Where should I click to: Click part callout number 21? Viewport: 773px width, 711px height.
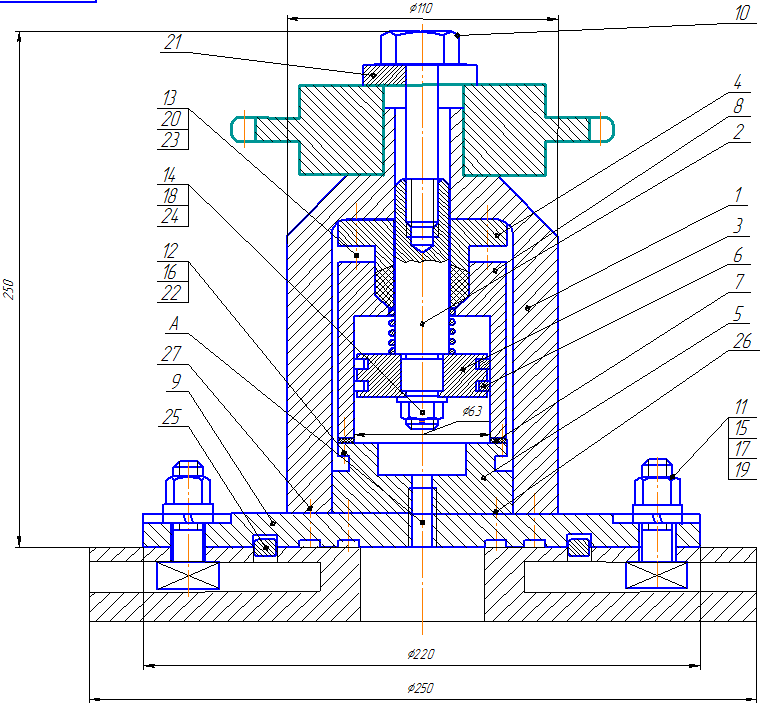[173, 42]
